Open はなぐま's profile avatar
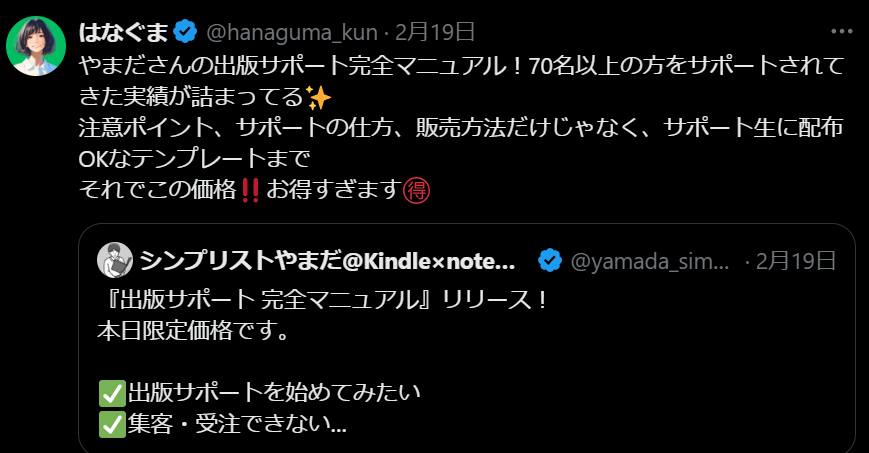 [x=36, y=45]
